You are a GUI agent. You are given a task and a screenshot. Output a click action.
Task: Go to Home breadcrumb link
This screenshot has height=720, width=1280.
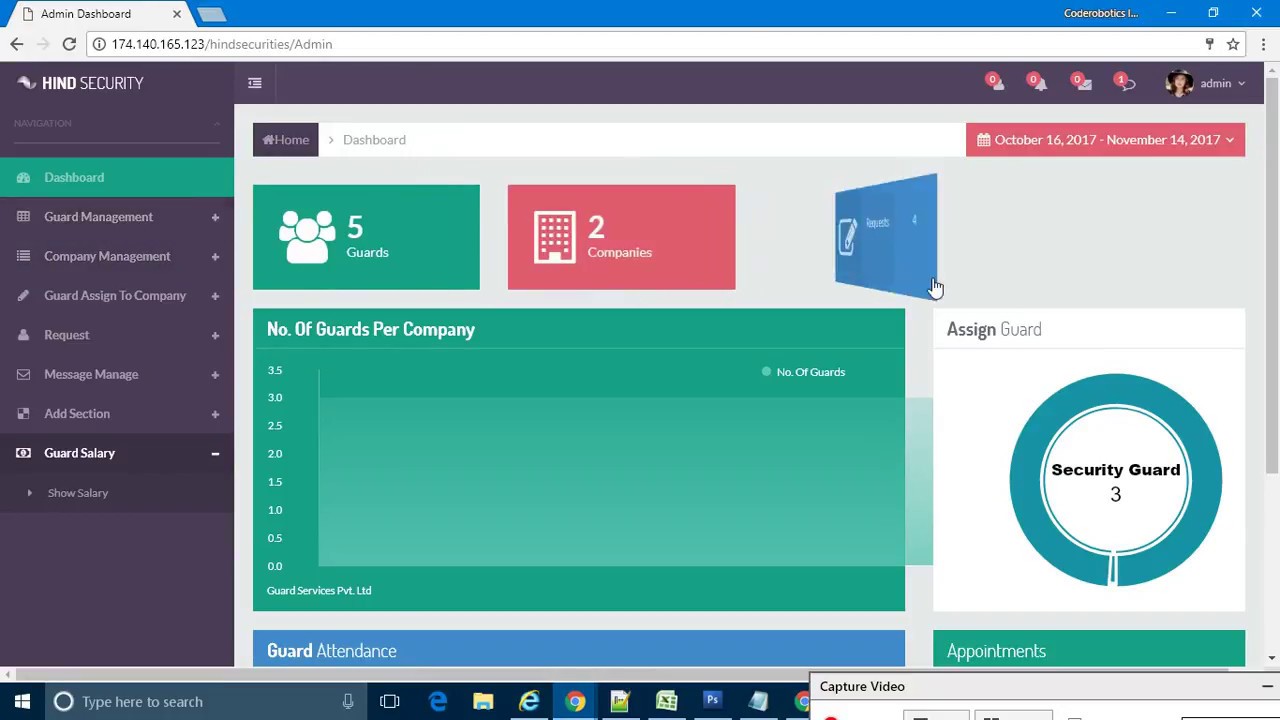pos(286,140)
